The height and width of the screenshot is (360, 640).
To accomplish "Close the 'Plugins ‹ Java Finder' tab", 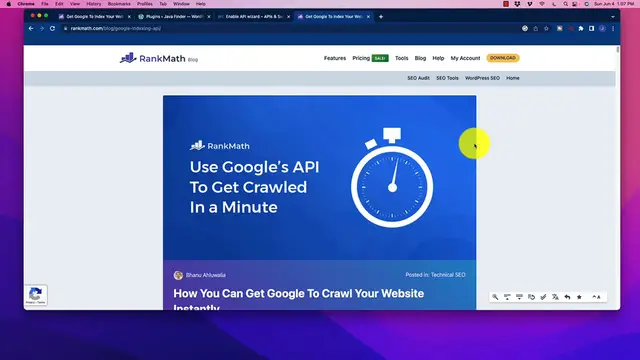I will [x=209, y=17].
